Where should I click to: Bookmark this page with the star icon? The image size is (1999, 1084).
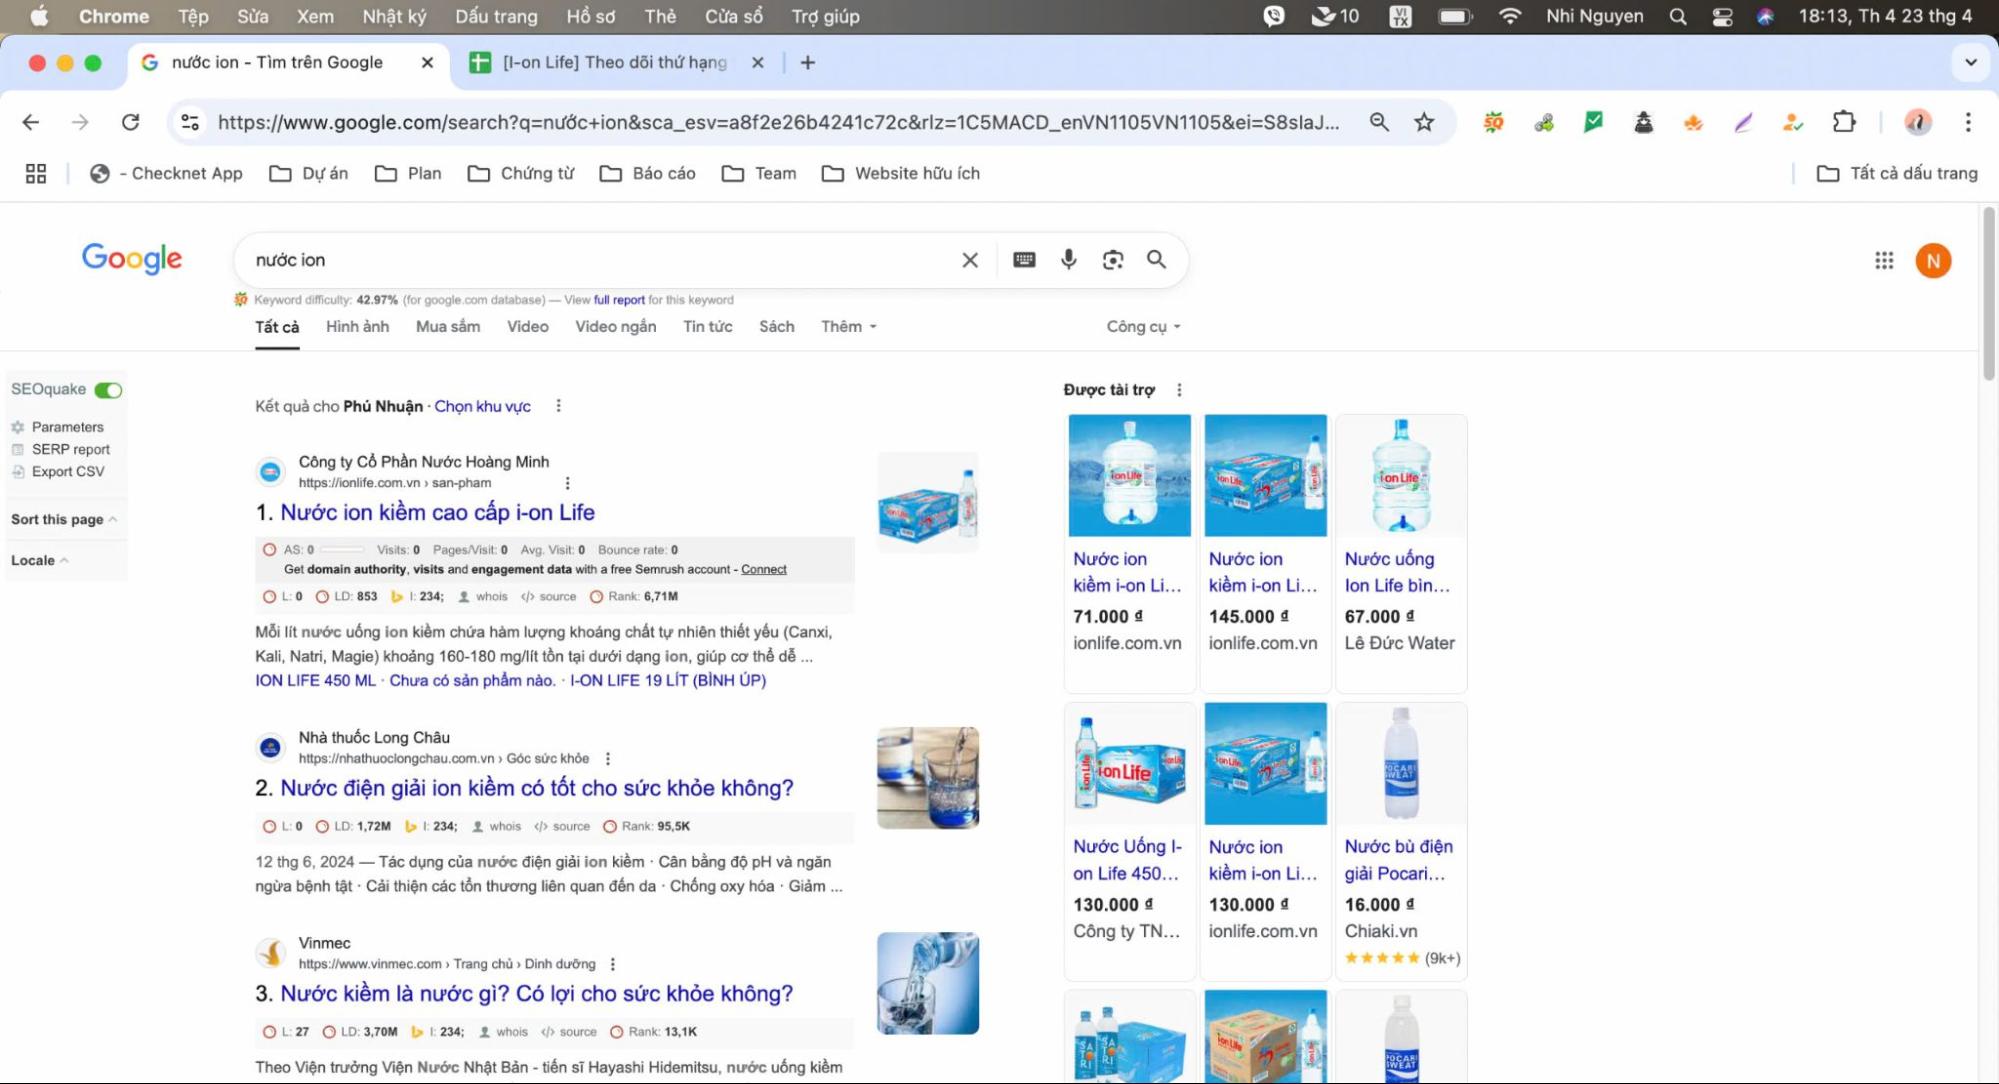(x=1424, y=122)
